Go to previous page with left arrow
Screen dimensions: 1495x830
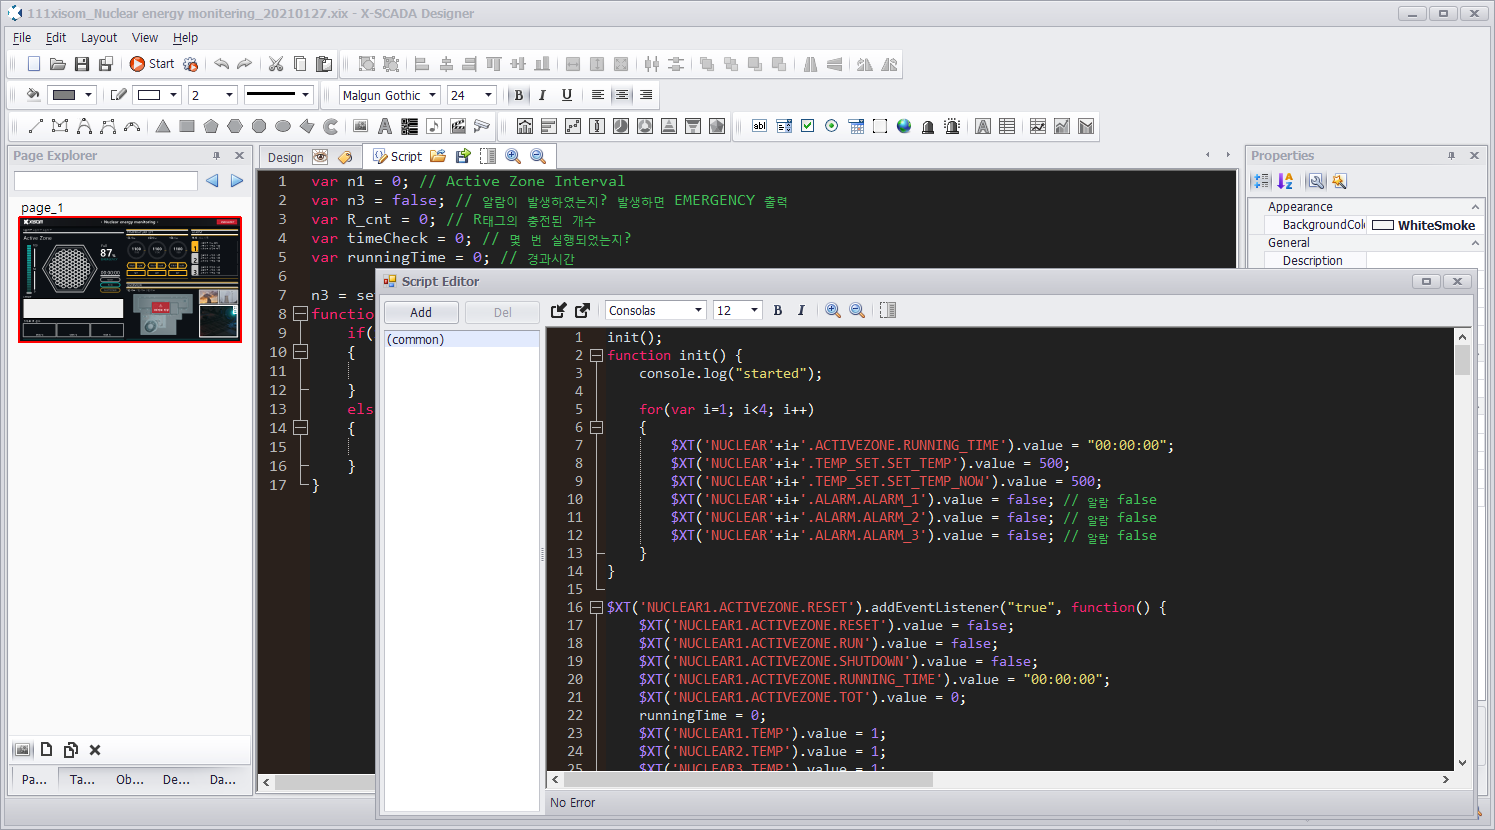click(x=212, y=181)
